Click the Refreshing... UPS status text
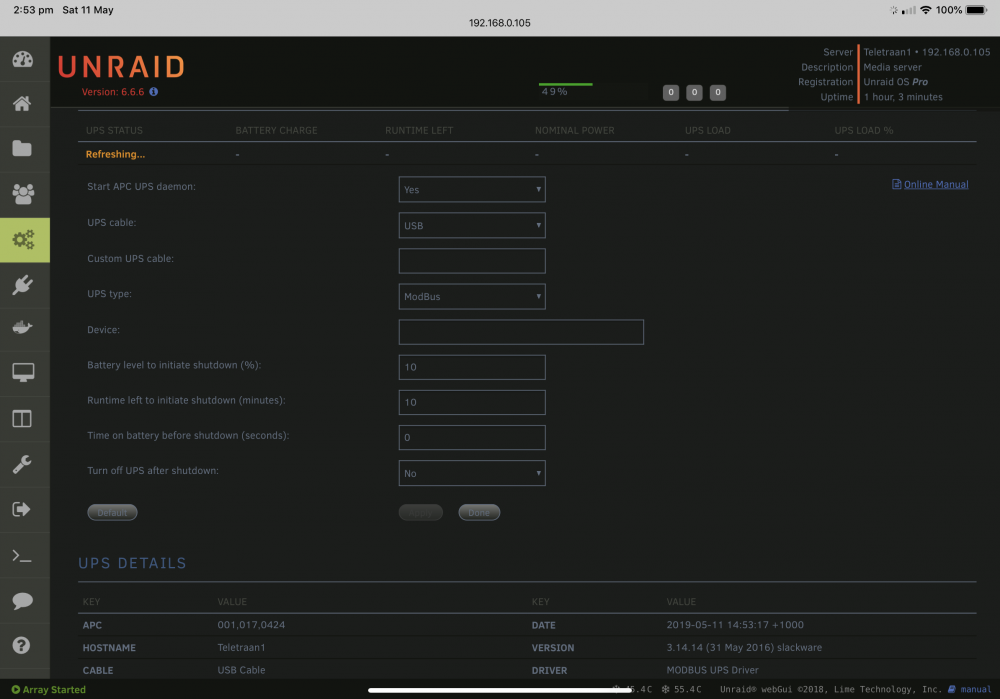The width and height of the screenshot is (1000, 699). (115, 154)
